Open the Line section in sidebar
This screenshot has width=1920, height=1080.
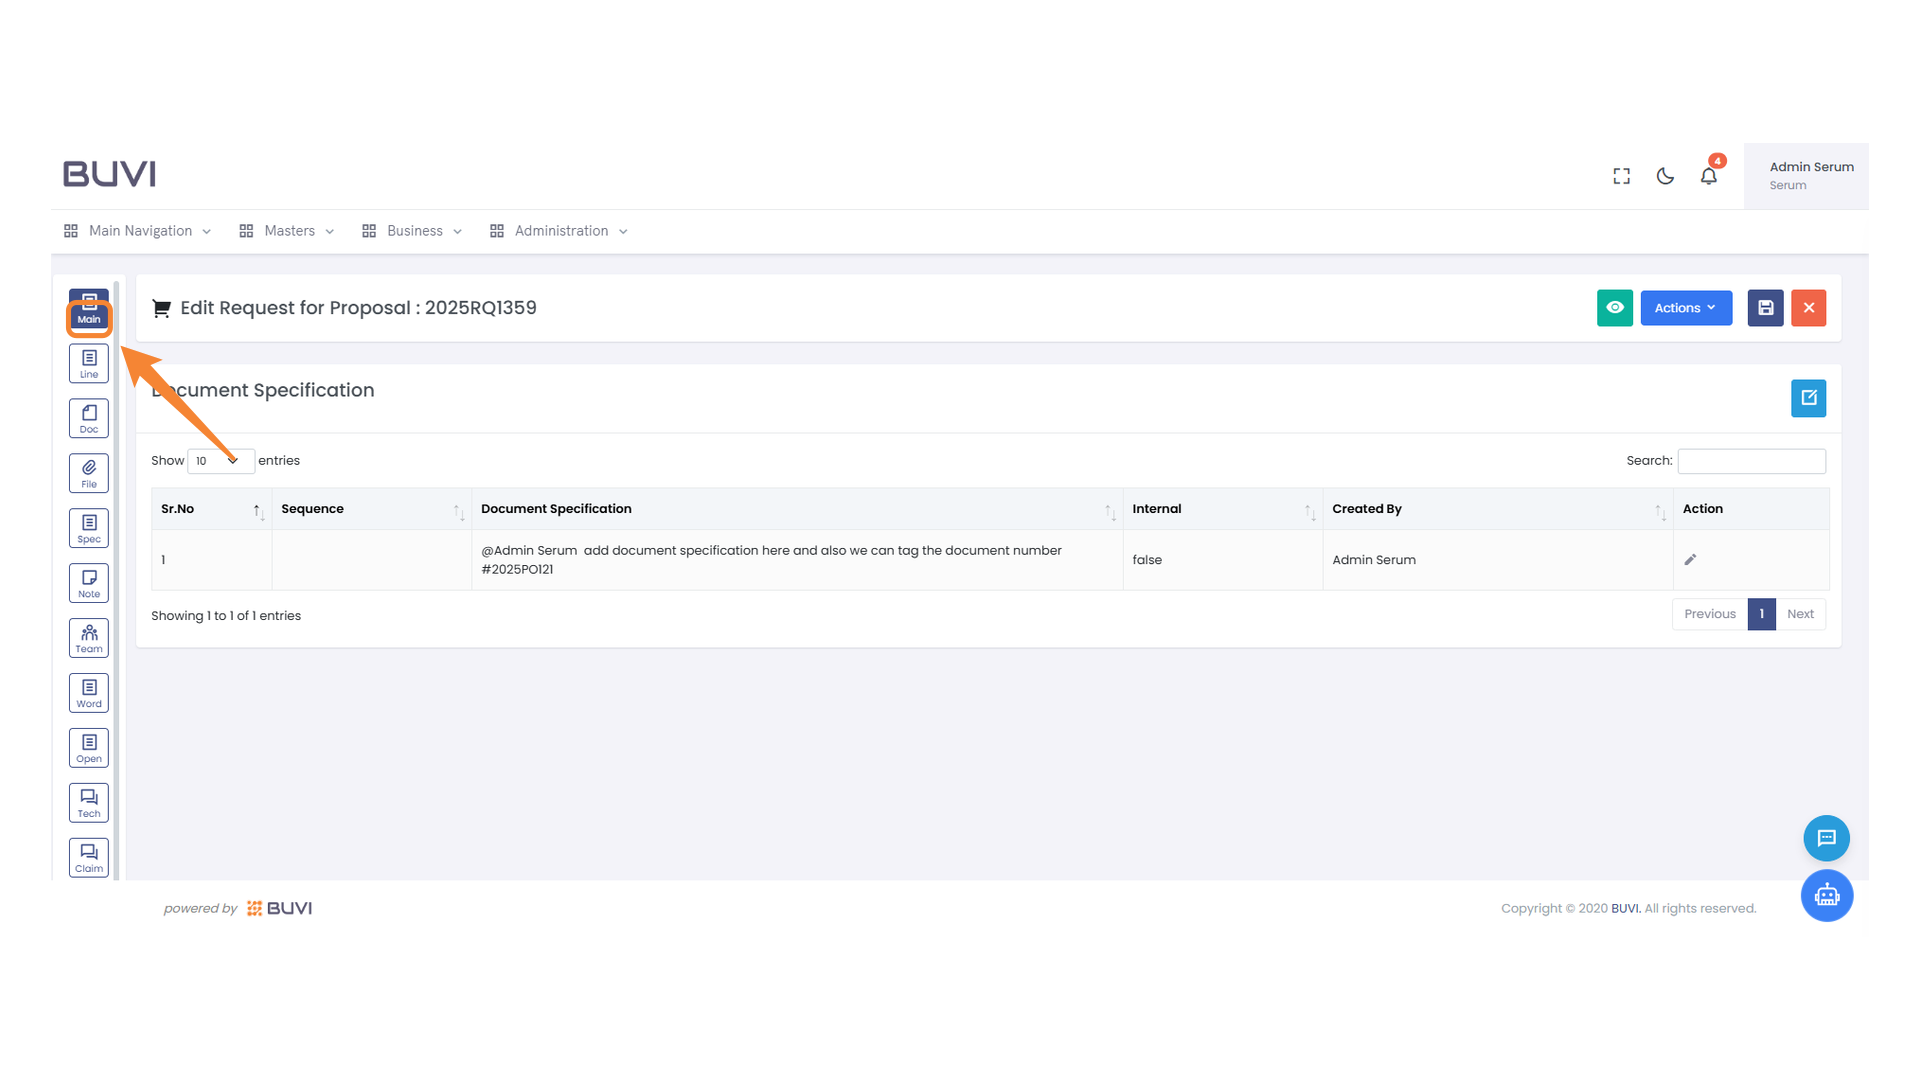point(89,364)
